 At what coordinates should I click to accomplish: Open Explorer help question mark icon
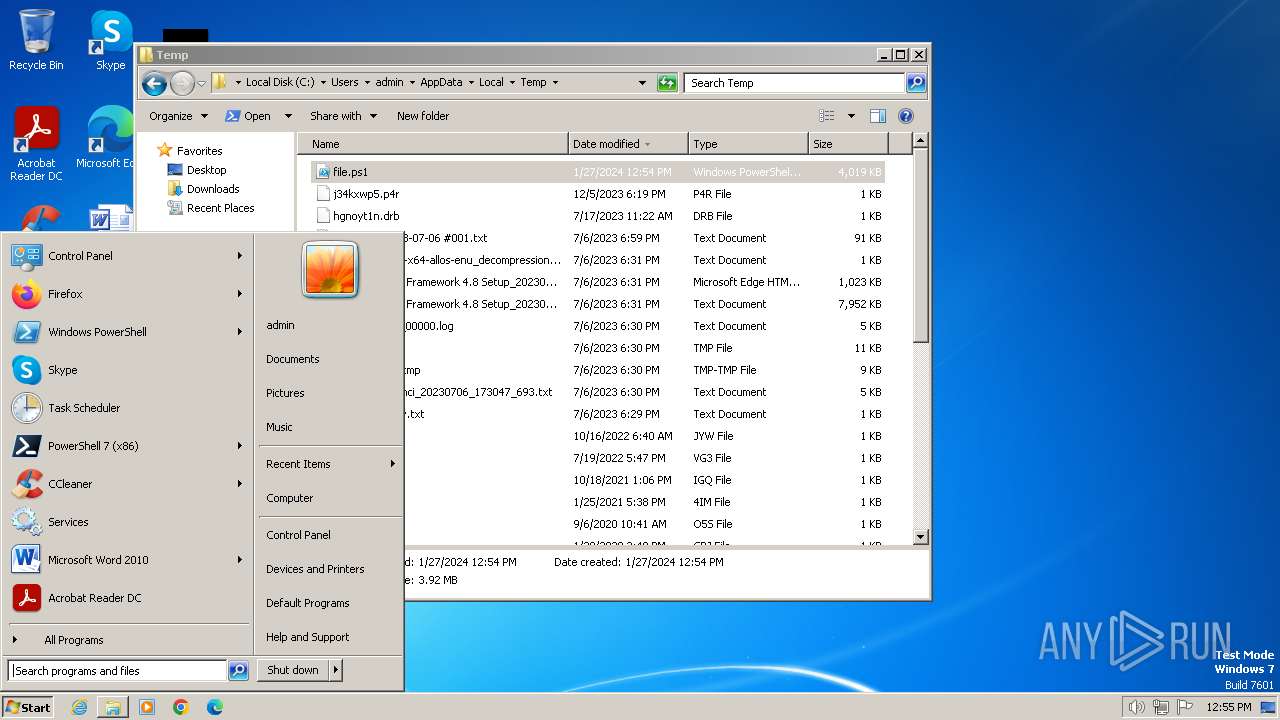(906, 116)
